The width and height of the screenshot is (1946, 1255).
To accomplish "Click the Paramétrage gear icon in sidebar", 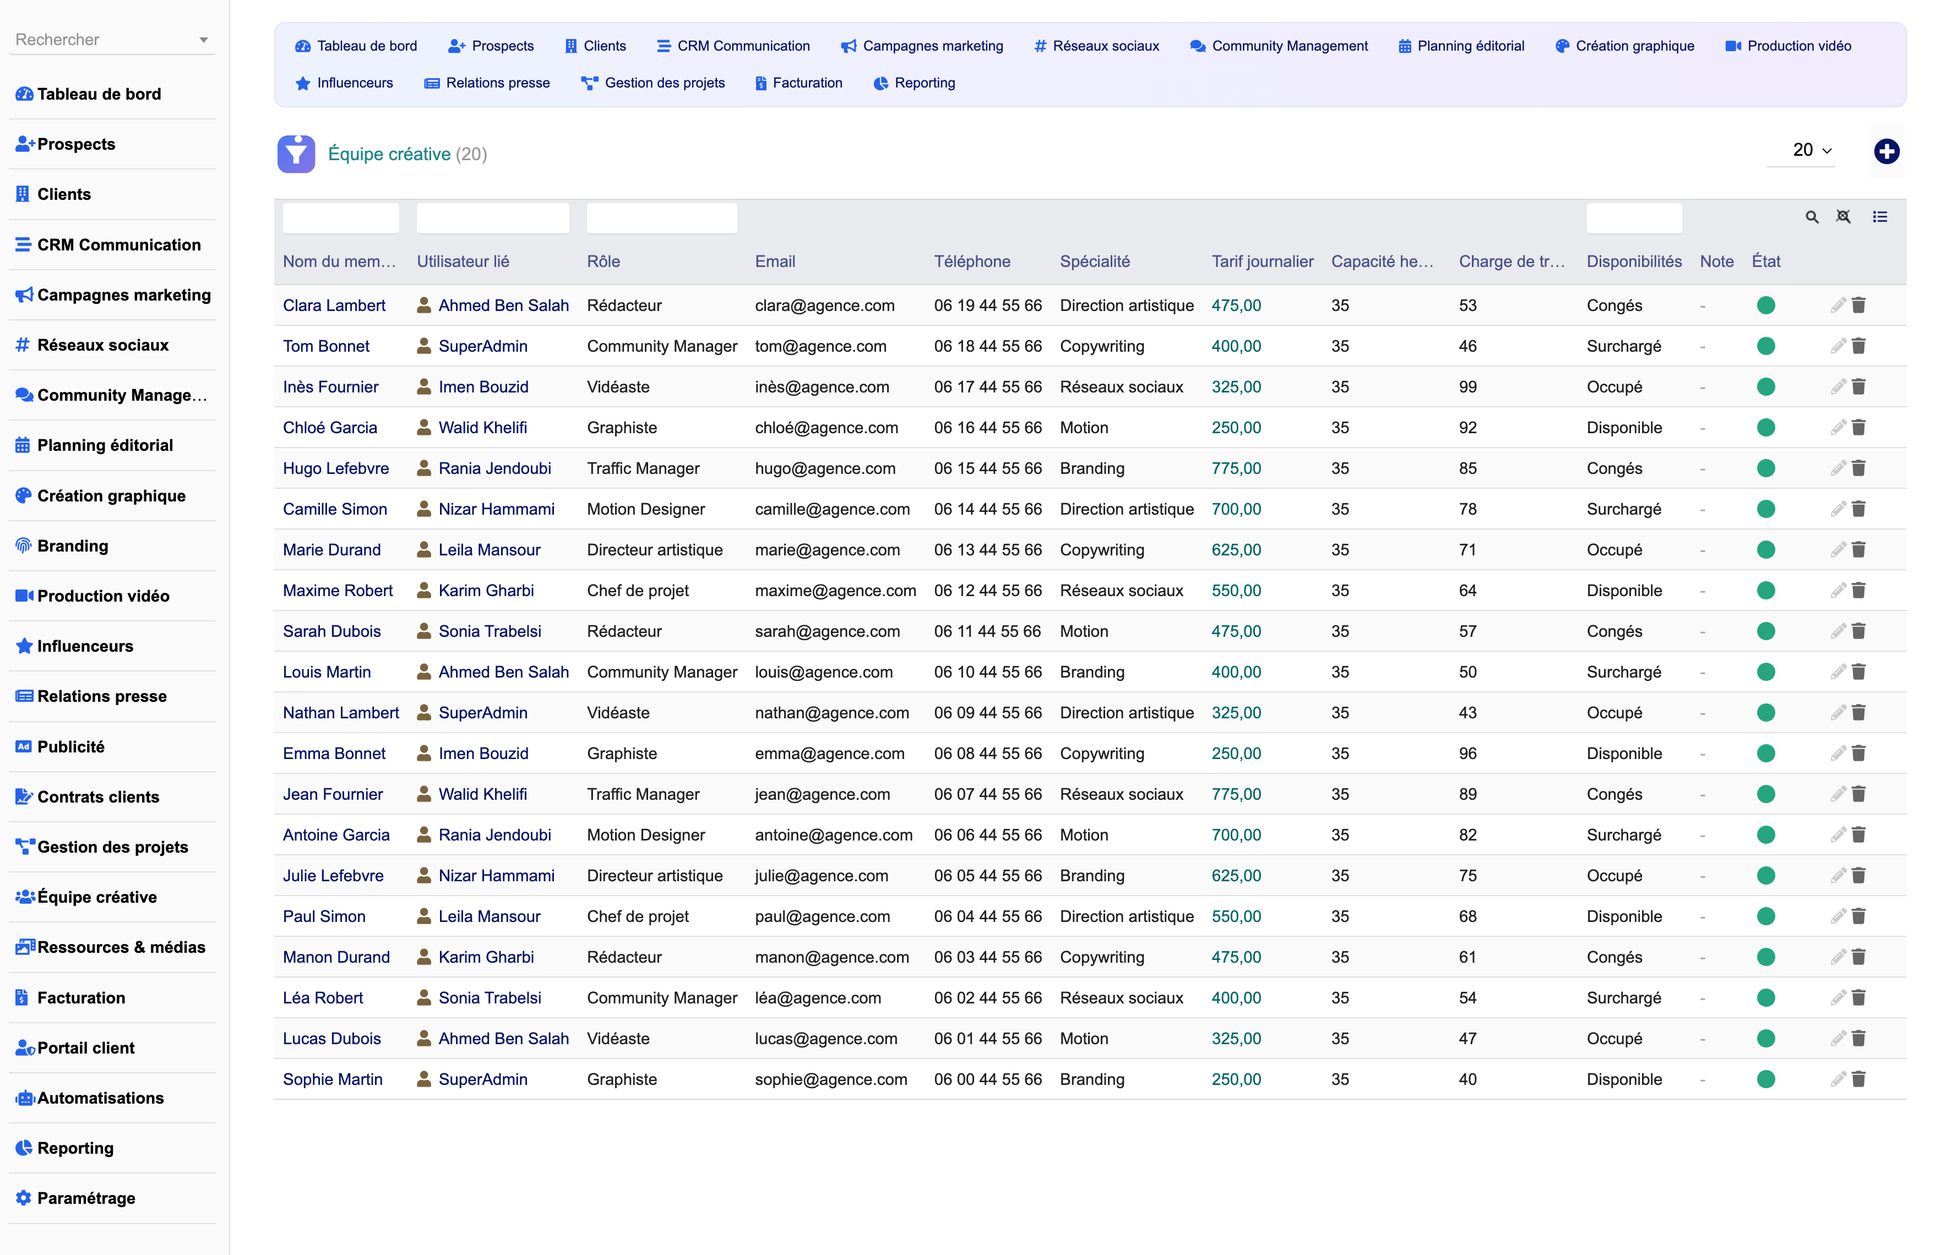I will click(24, 1198).
